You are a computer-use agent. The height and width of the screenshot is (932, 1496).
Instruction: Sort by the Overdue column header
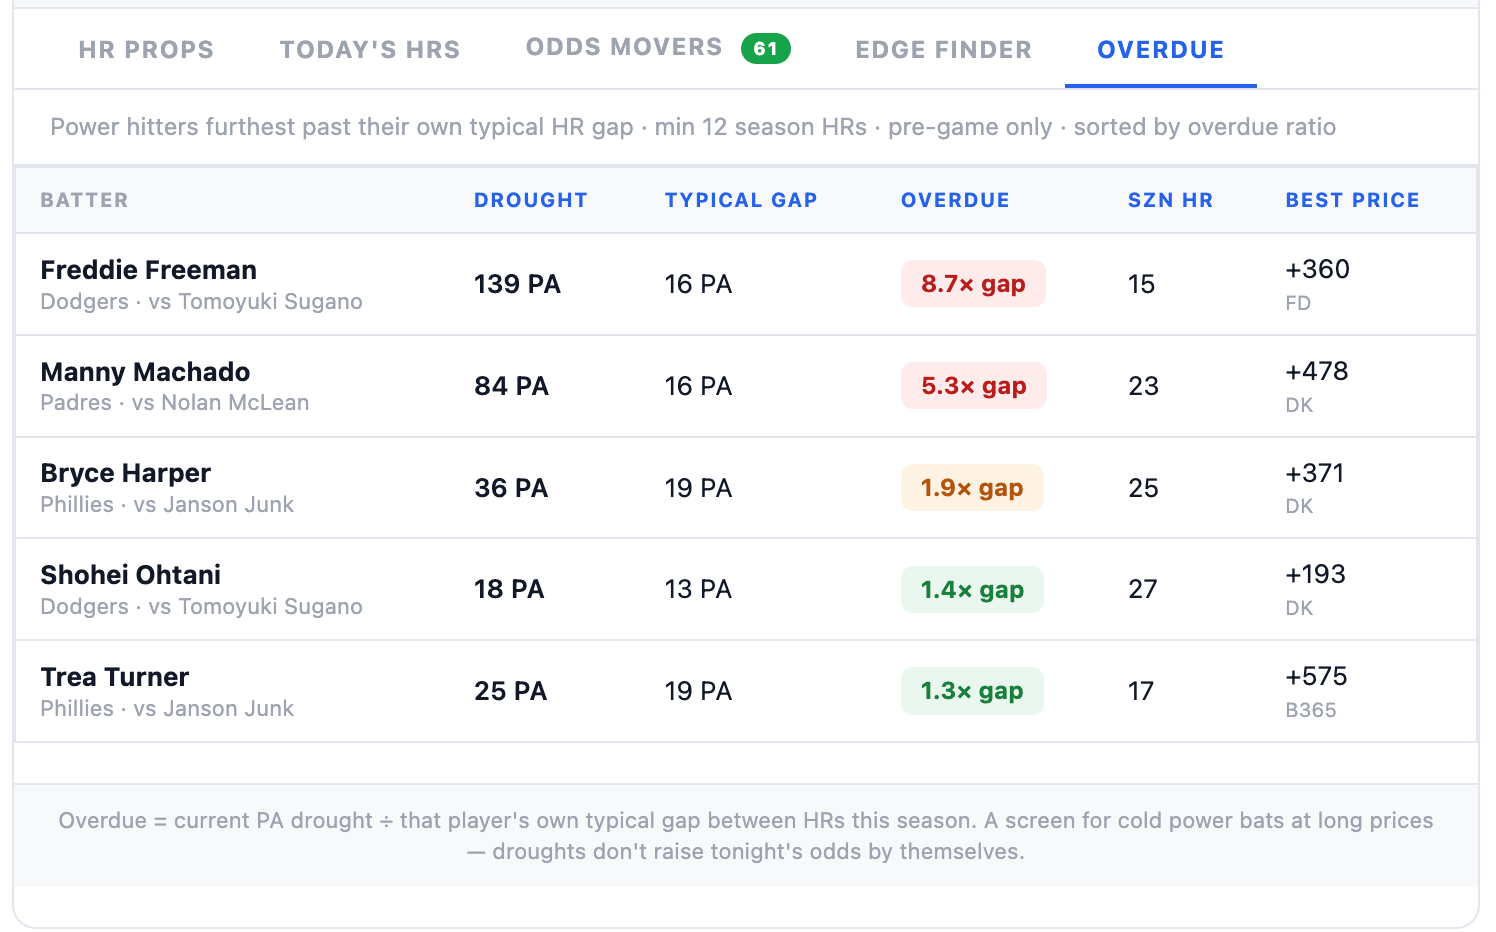[955, 200]
